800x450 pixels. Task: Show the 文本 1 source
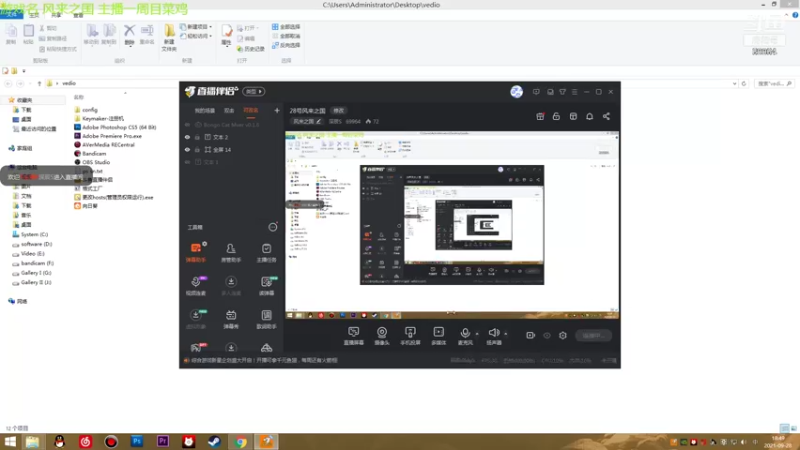coord(187,162)
